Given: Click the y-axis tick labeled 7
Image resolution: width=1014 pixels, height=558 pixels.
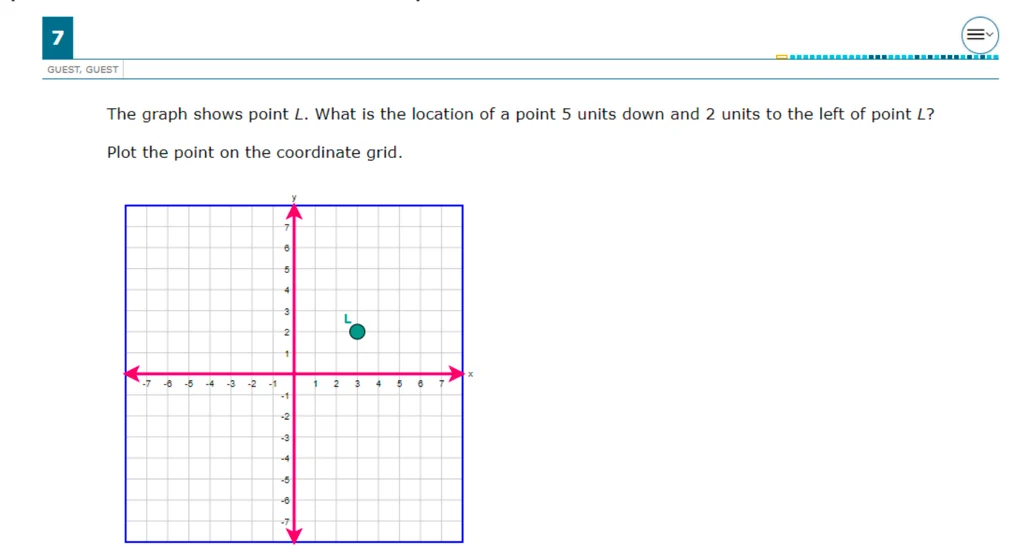Looking at the screenshot, I should click(x=286, y=227).
